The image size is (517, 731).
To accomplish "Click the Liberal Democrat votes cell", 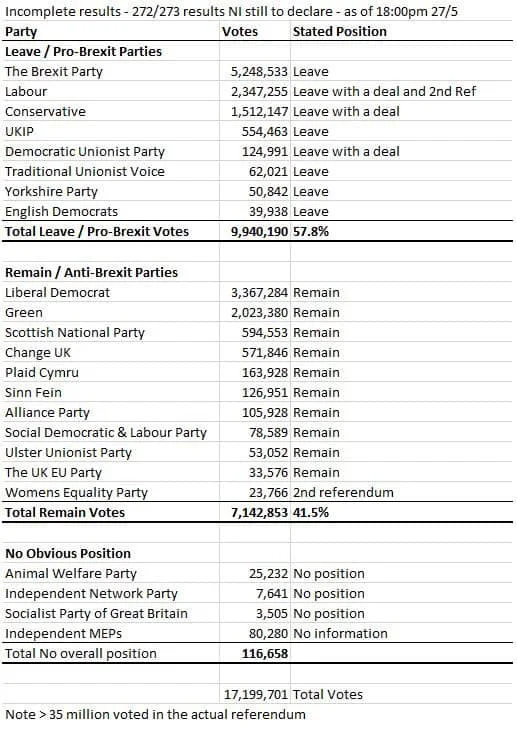I will pyautogui.click(x=255, y=292).
